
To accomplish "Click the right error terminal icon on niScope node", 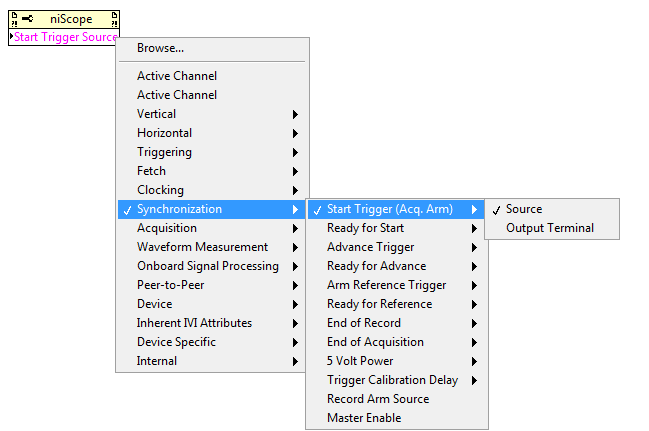I will (x=114, y=19).
